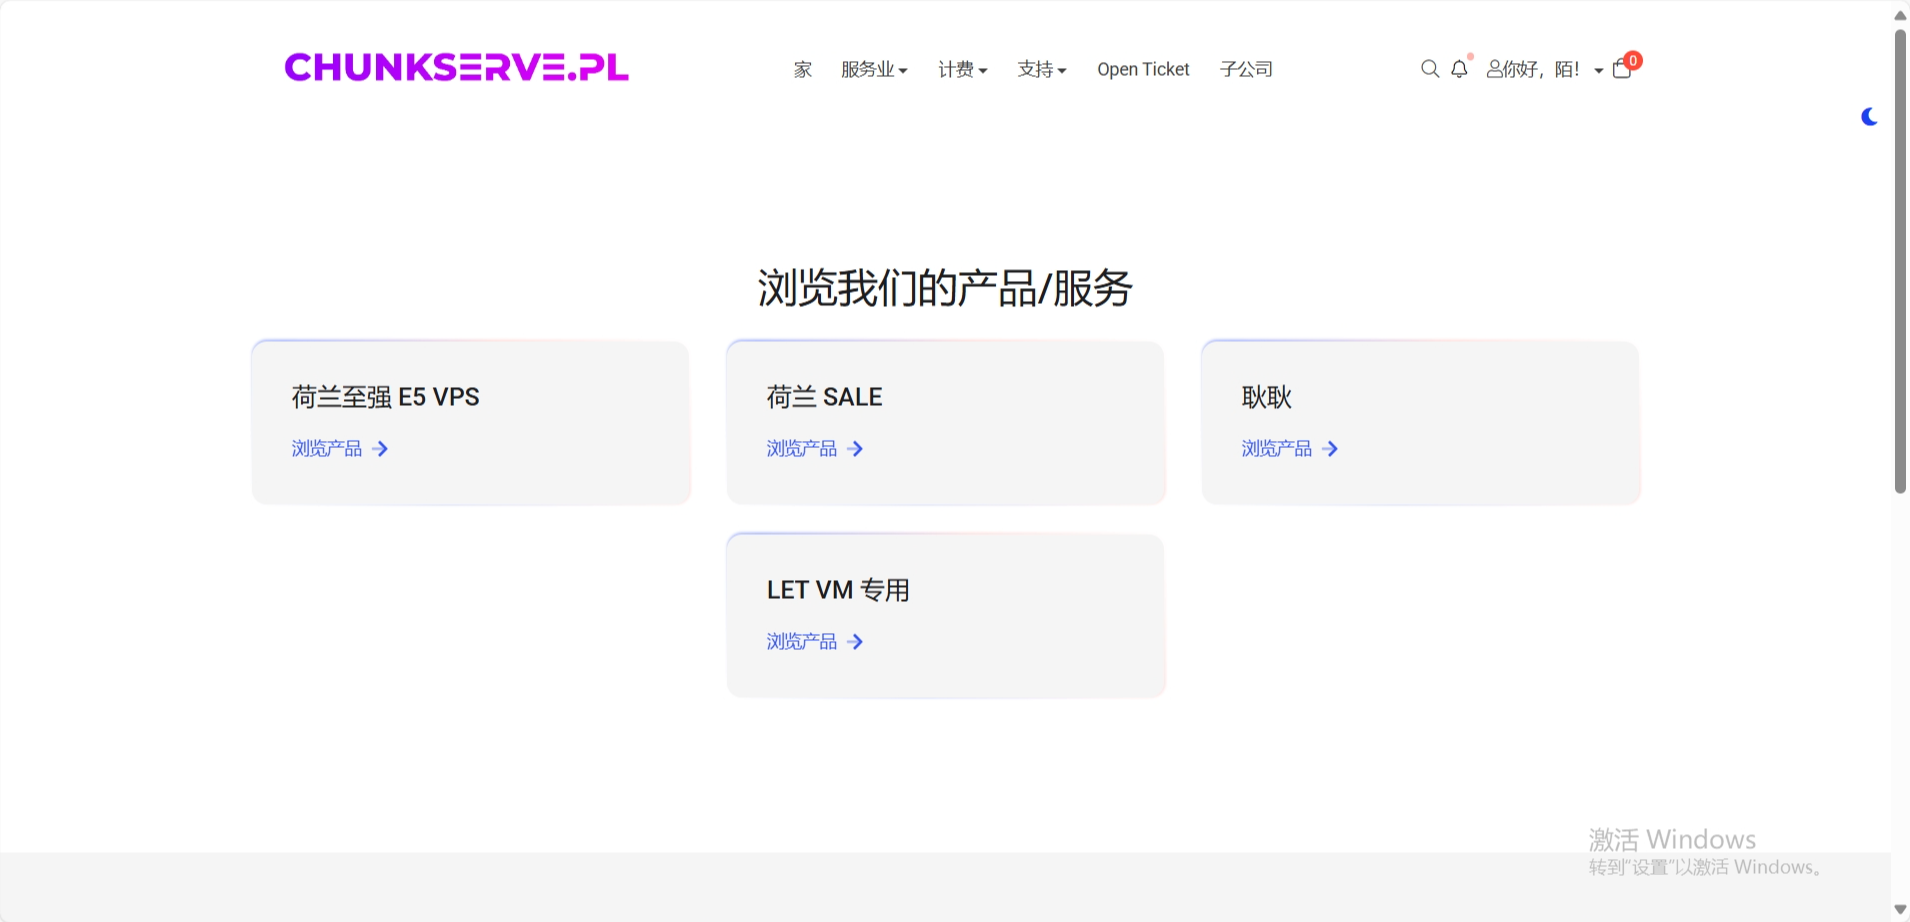Click the arrow icon inside the 耿耿 card
This screenshot has width=1910, height=922.
pyautogui.click(x=1330, y=449)
